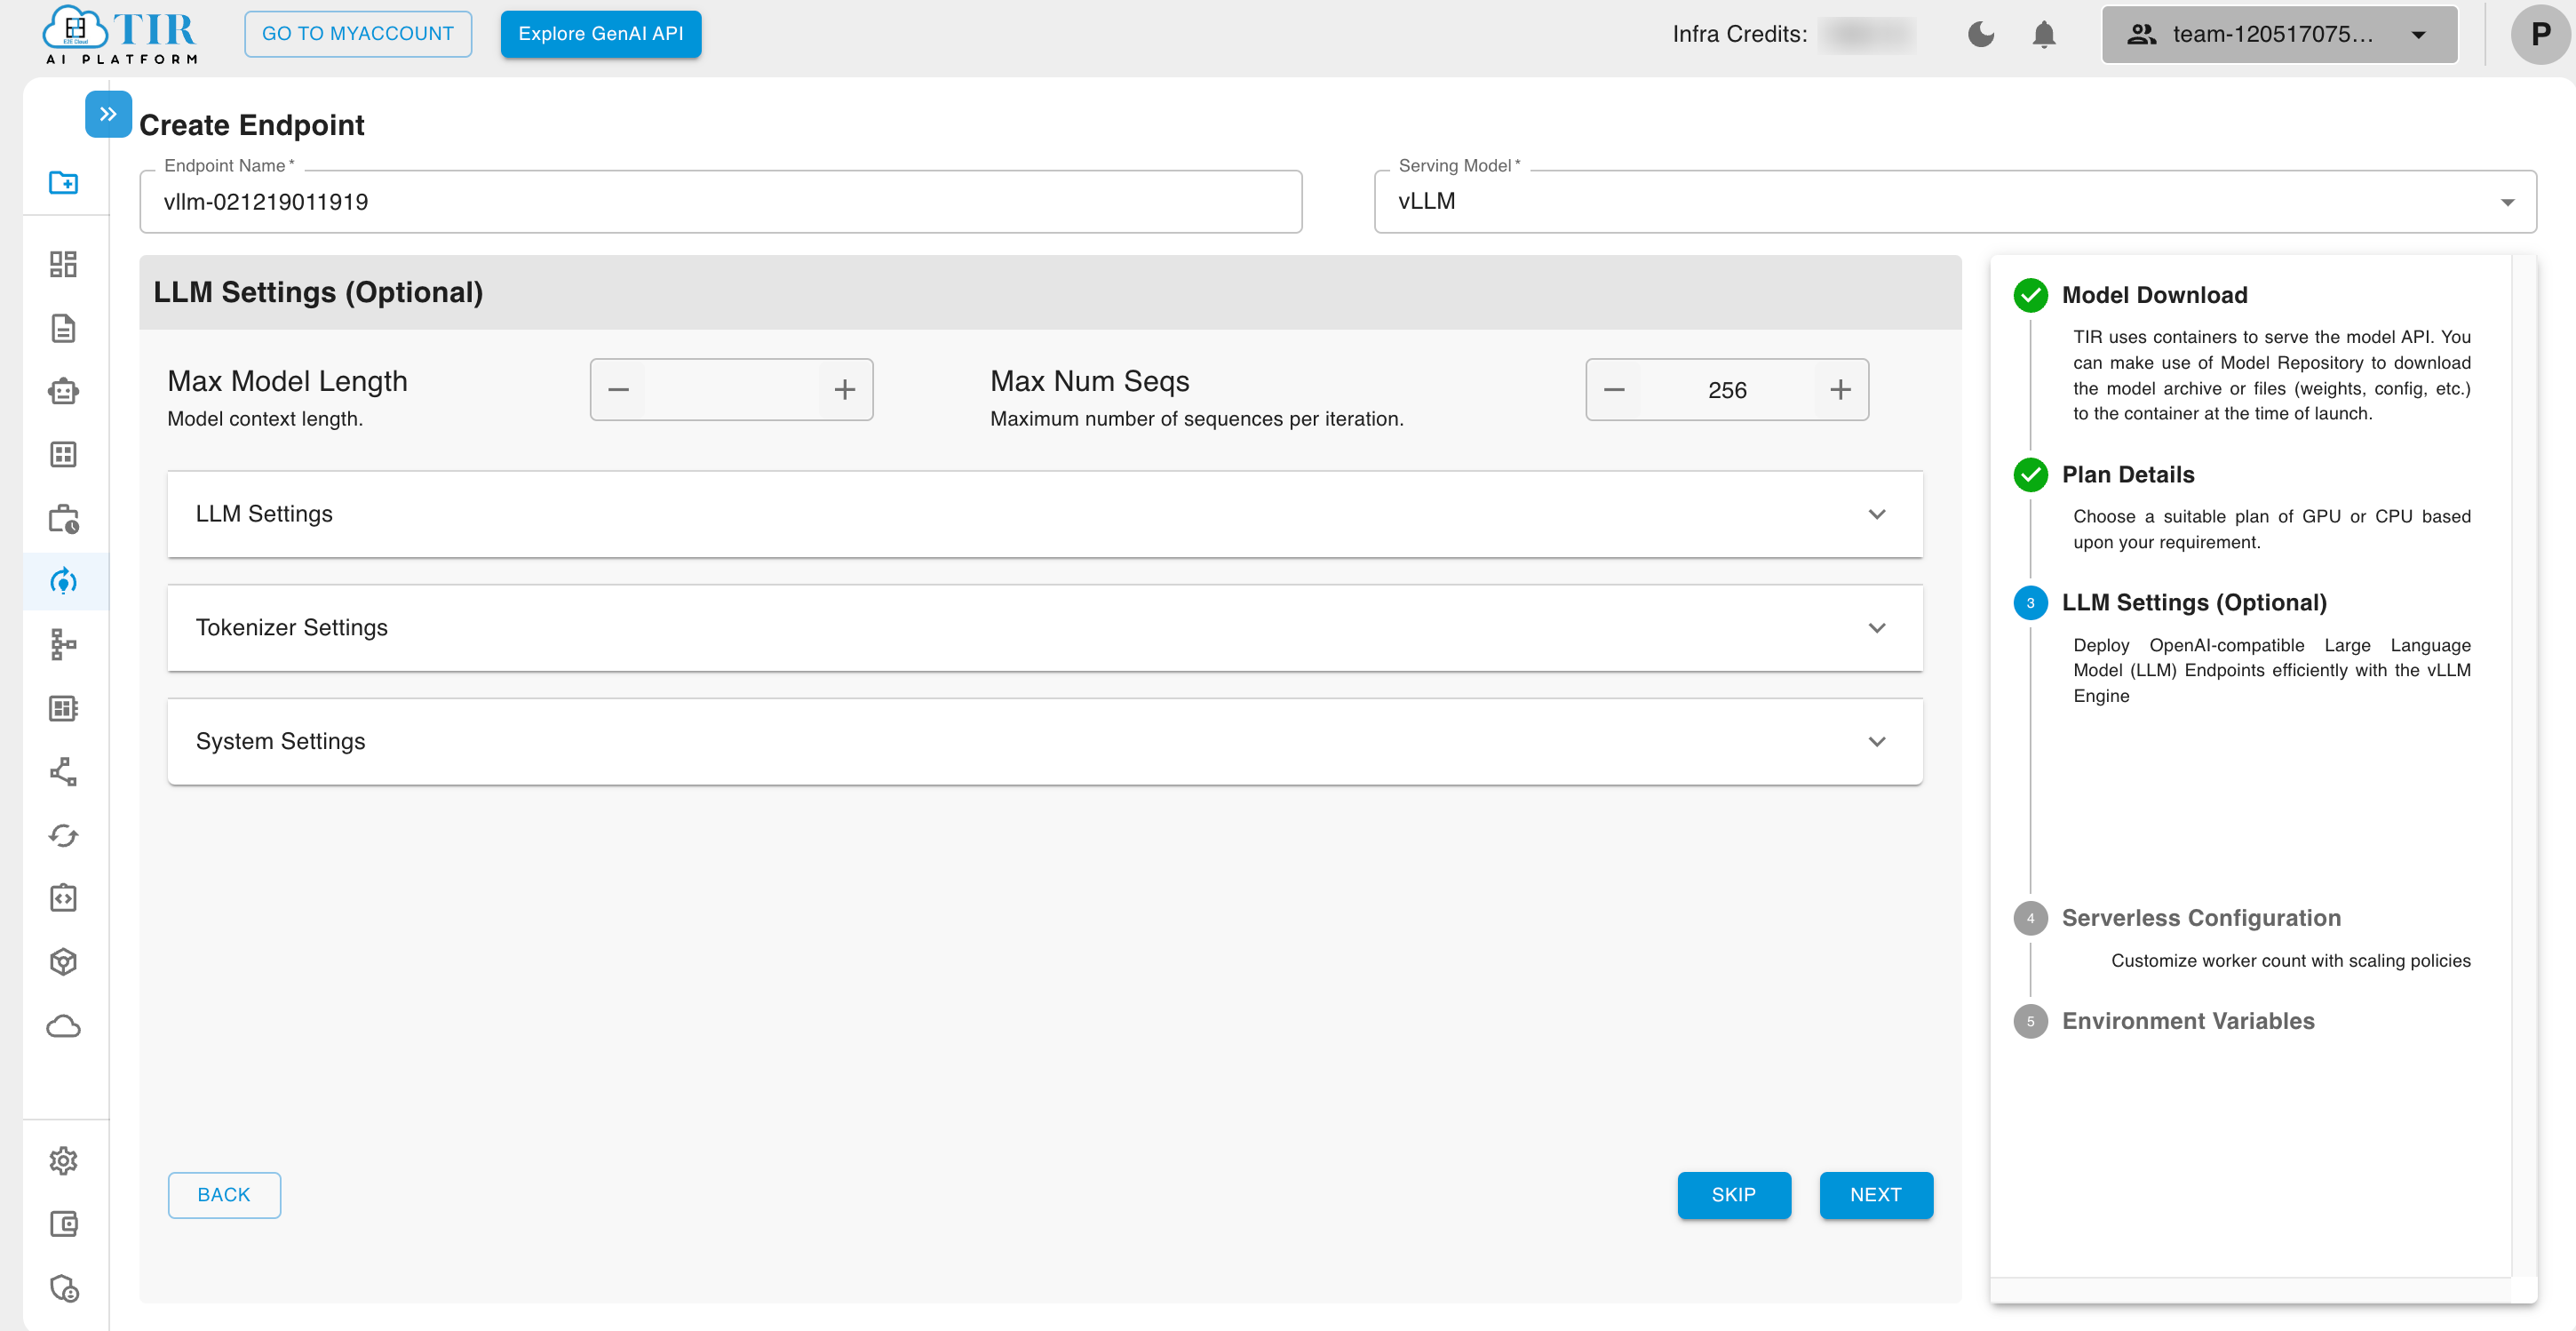Expand the LLM Settings accordion
Viewport: 2576px width, 1331px height.
pos(1045,514)
